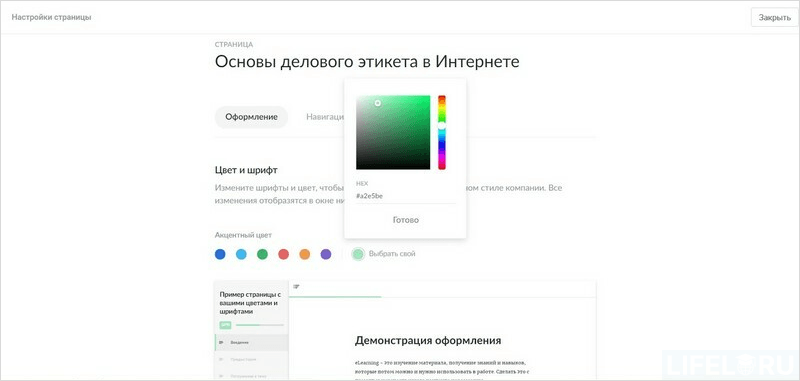
Task: Click the HEX value field #a2e5be
Action: [406, 196]
